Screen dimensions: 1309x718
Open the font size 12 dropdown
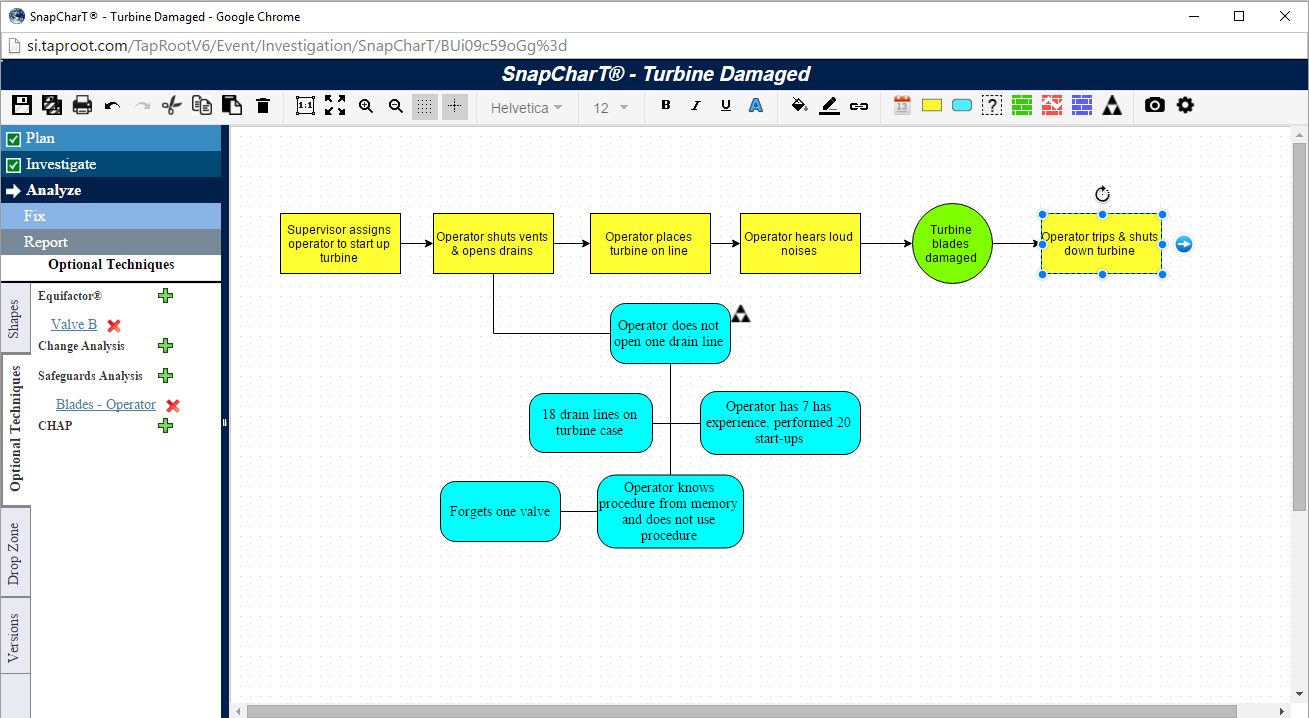point(610,108)
